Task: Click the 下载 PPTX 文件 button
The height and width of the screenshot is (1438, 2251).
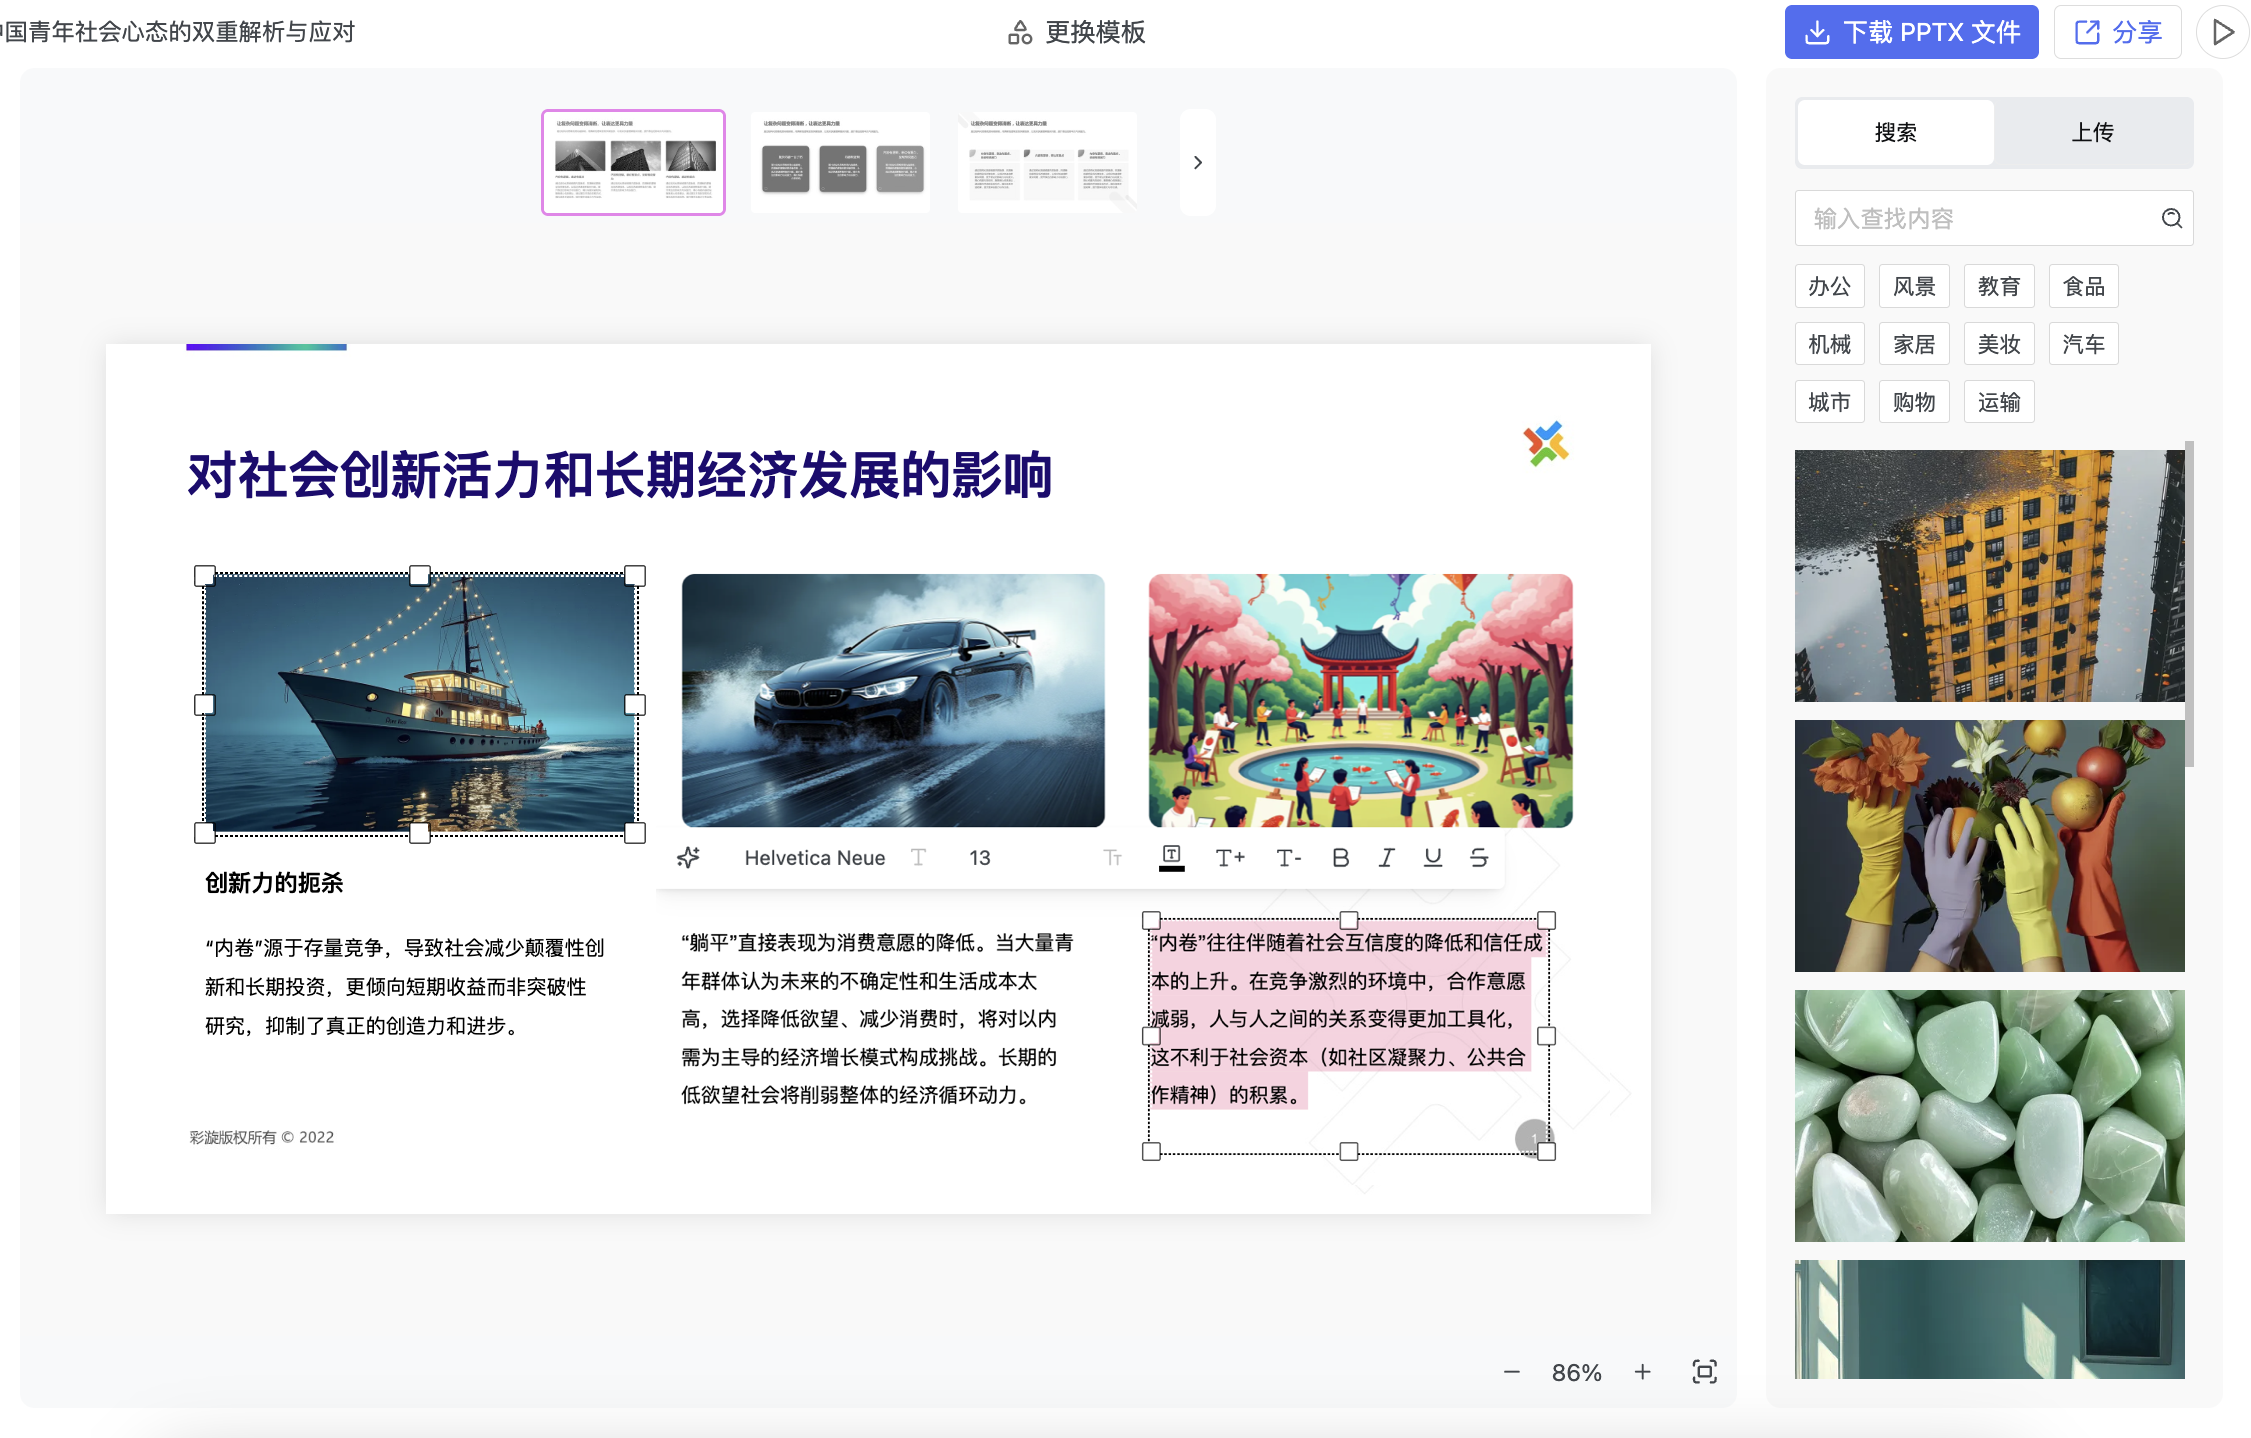Action: click(1911, 32)
